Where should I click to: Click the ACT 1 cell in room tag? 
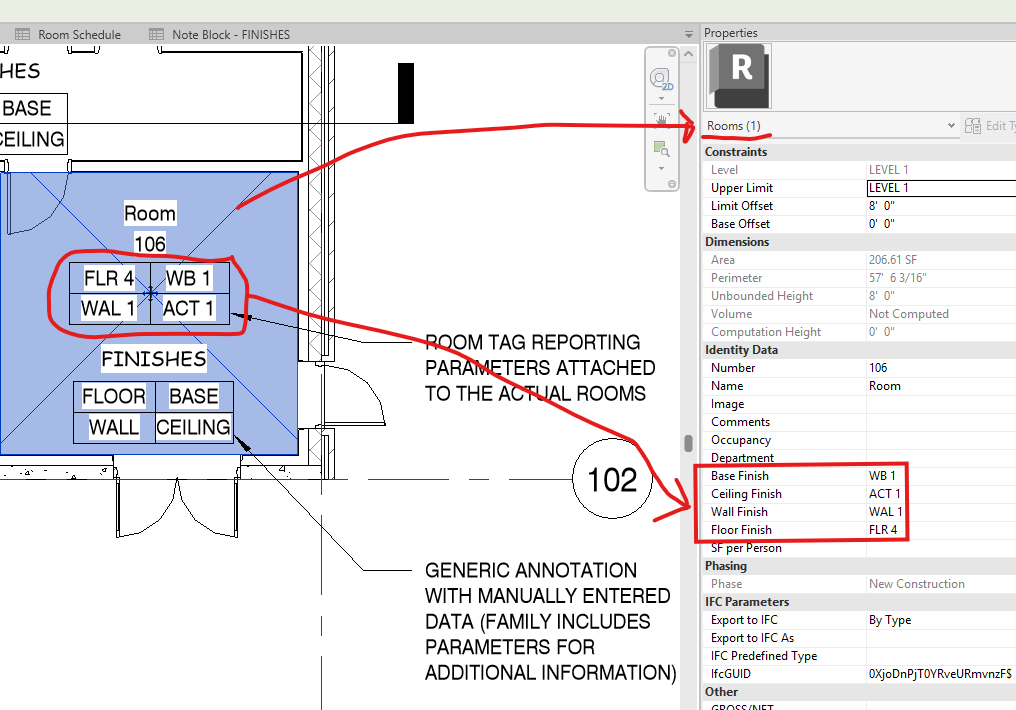[189, 308]
